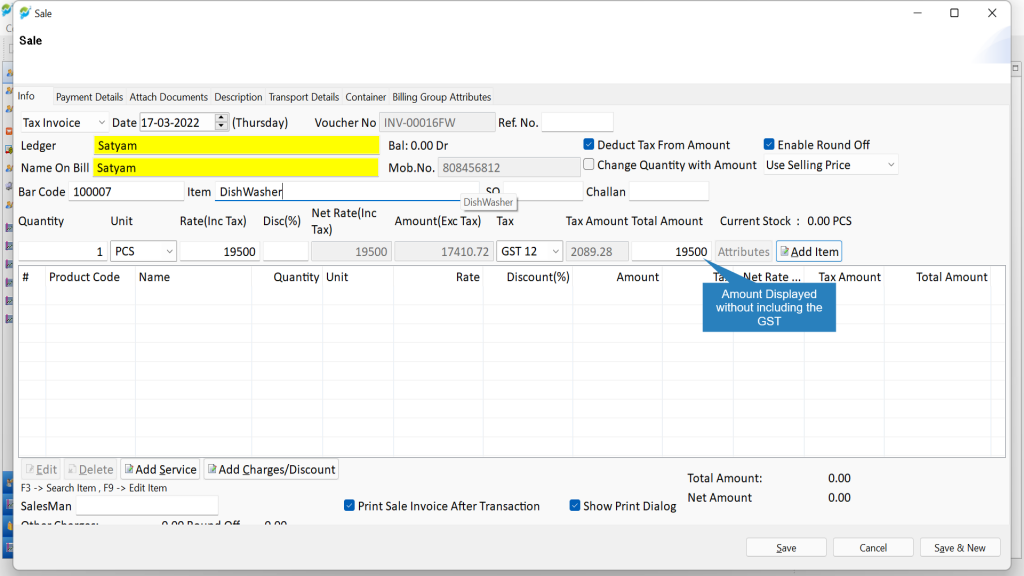Viewport: 1024px width, 576px height.
Task: Toggle Deduct Tax From Amount checkbox
Action: pyautogui.click(x=588, y=144)
